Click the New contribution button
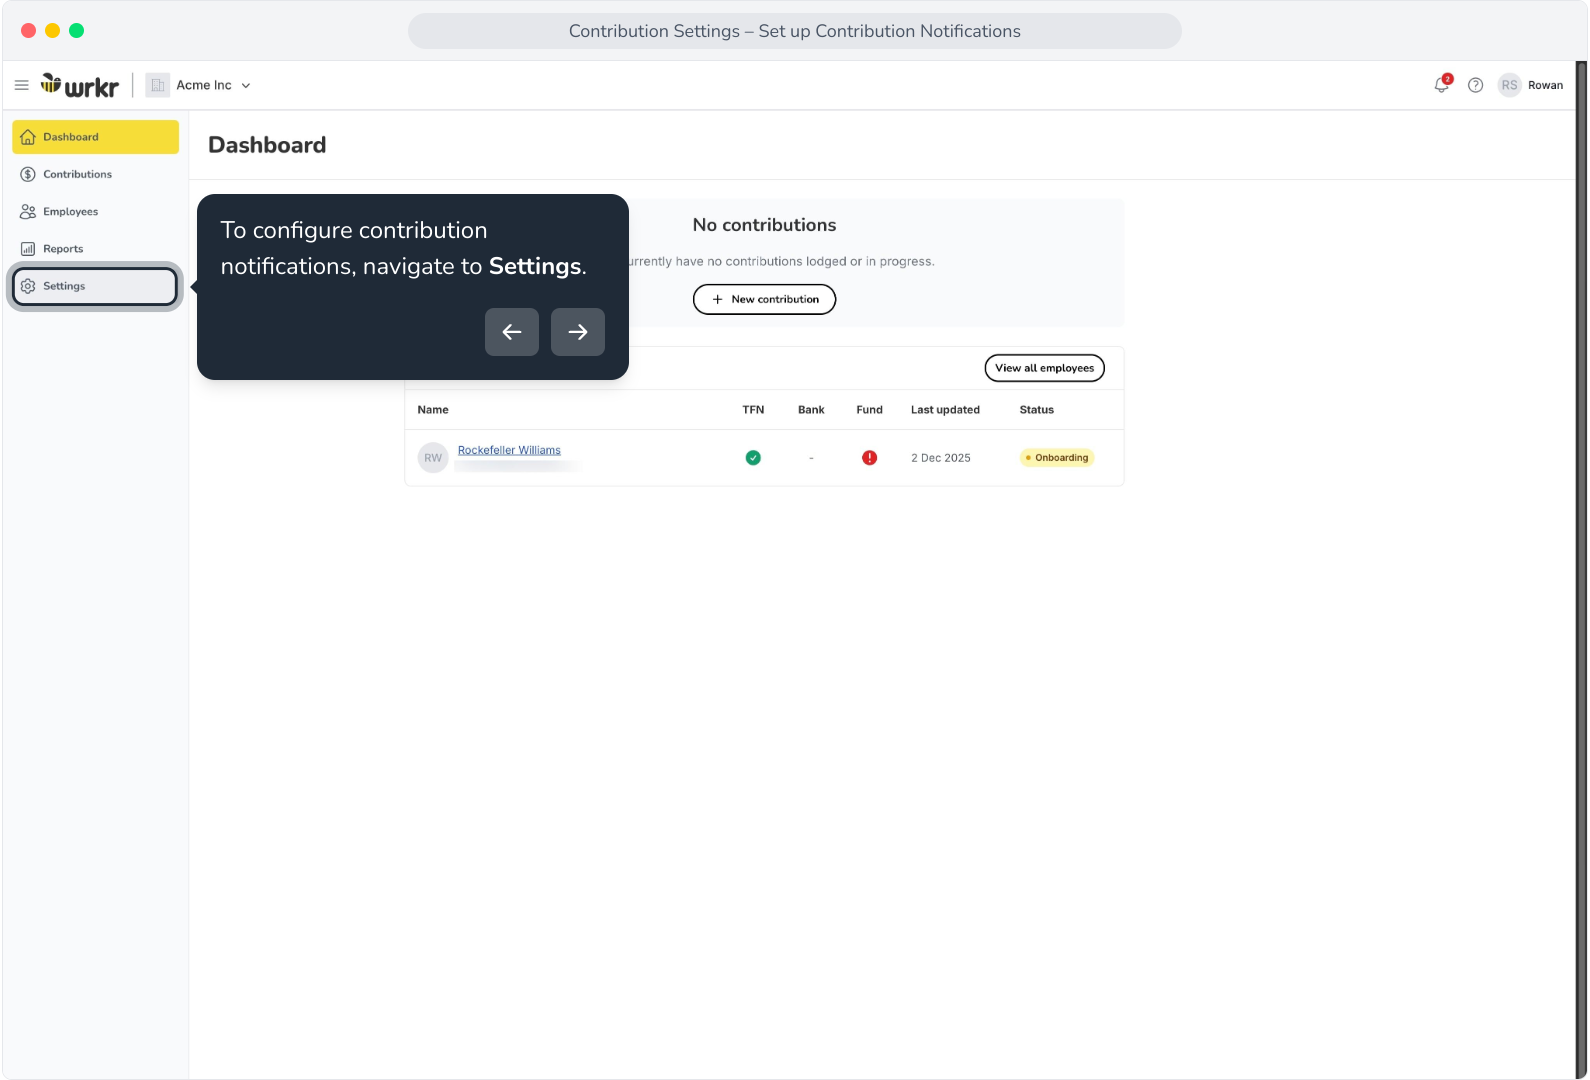This screenshot has height=1080, width=1590. tap(764, 299)
